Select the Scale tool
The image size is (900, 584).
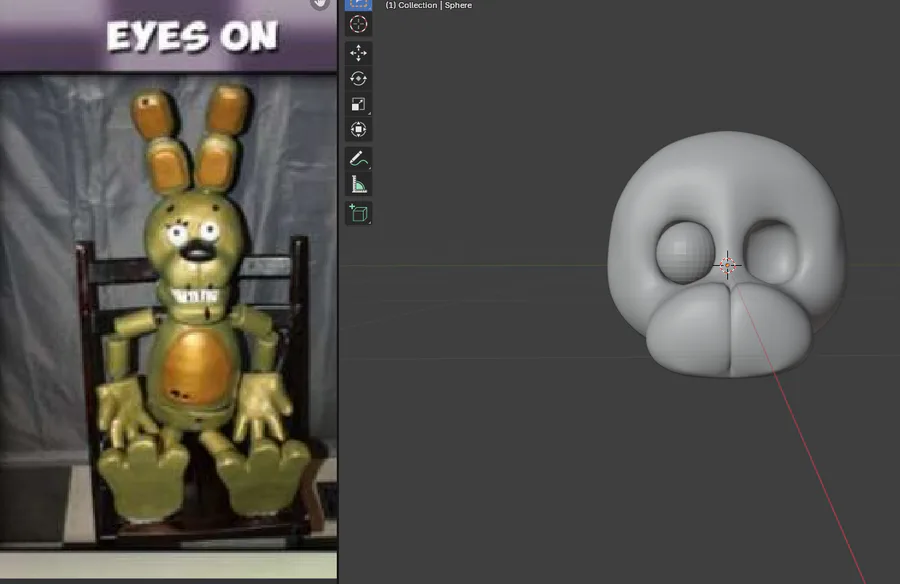click(x=358, y=104)
